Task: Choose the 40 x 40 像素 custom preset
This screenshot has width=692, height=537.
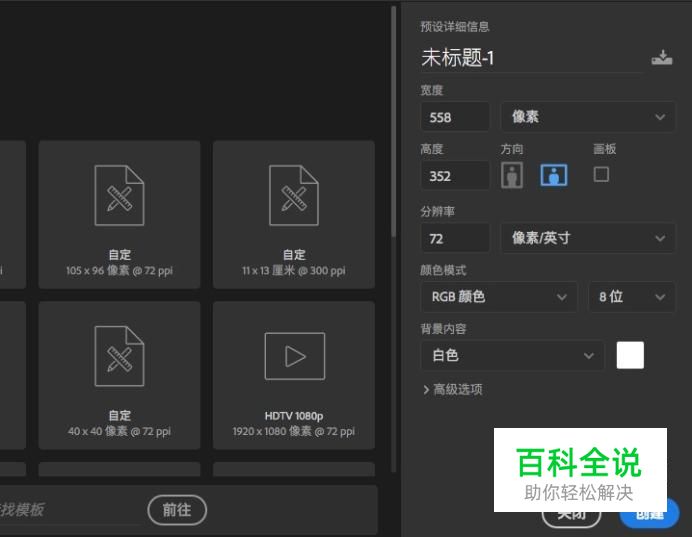Action: pyautogui.click(x=119, y=376)
